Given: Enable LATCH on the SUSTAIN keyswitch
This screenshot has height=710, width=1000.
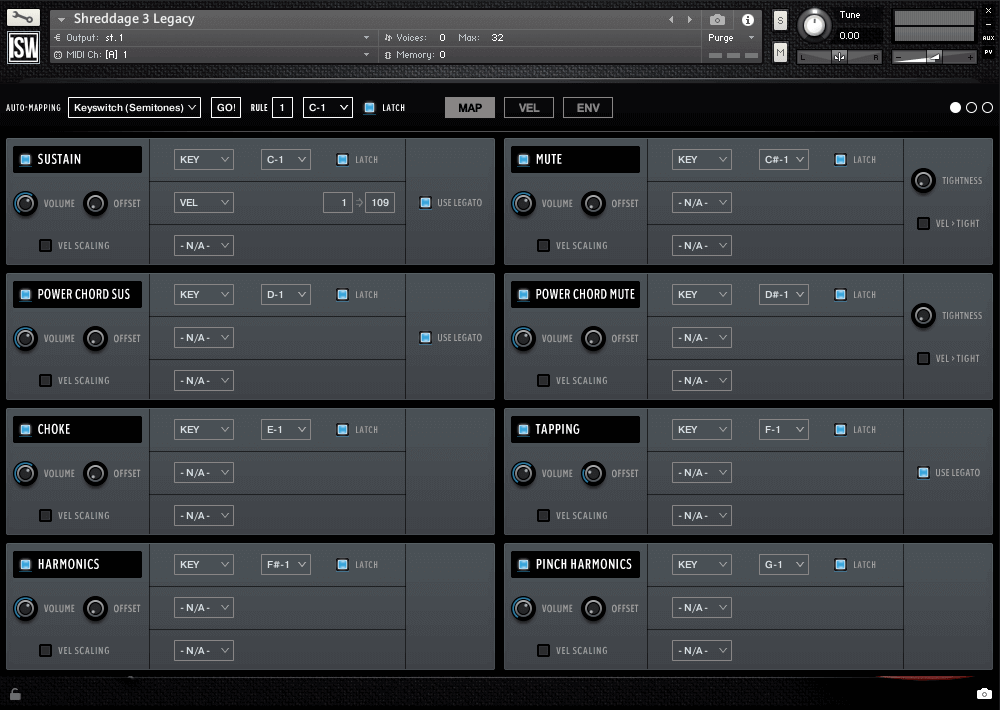Looking at the screenshot, I should (x=340, y=158).
